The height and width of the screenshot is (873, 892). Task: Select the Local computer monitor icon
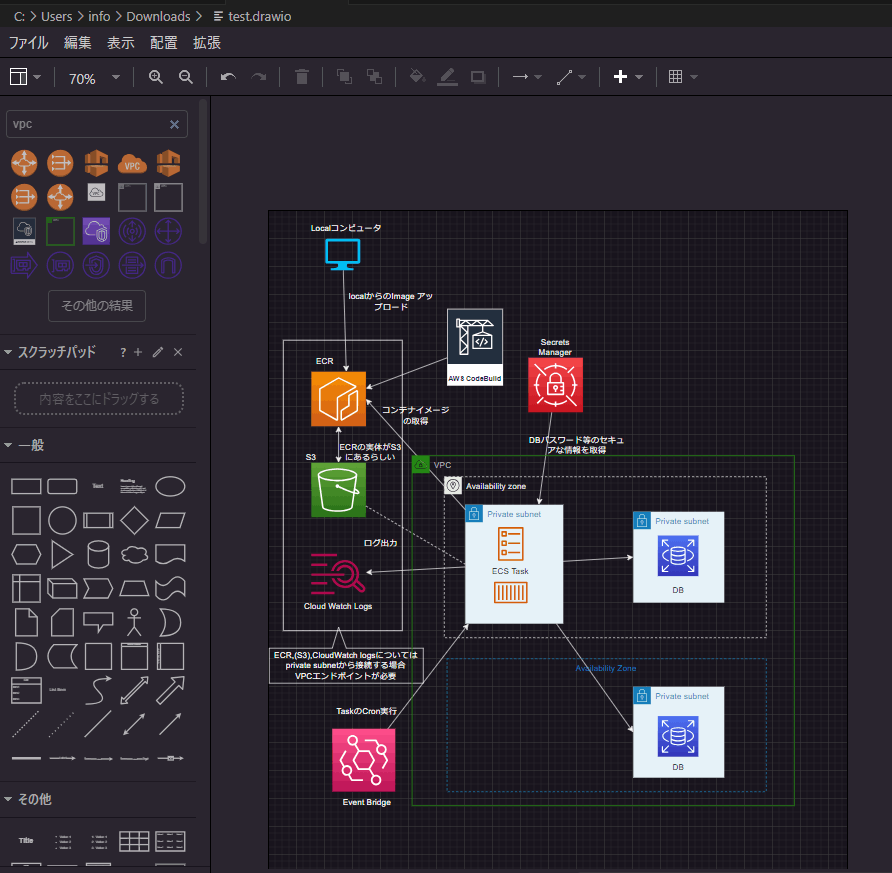pyautogui.click(x=342, y=254)
